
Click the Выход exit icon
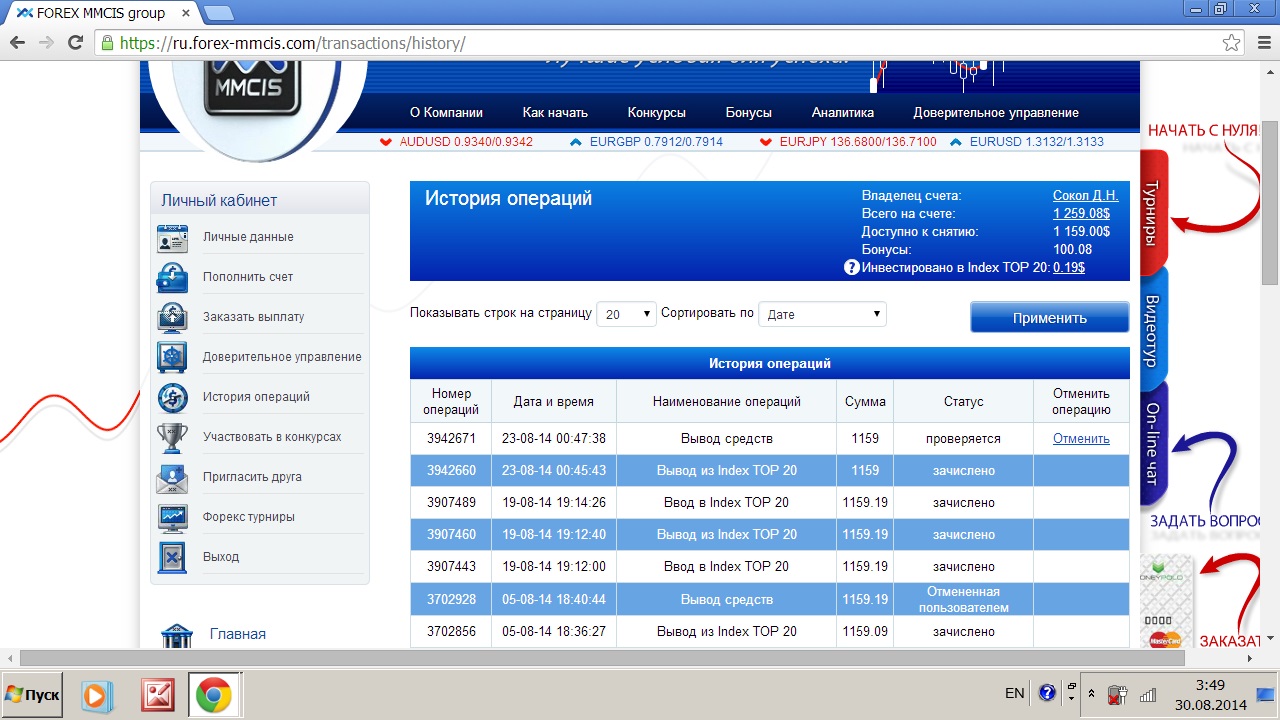pos(172,557)
